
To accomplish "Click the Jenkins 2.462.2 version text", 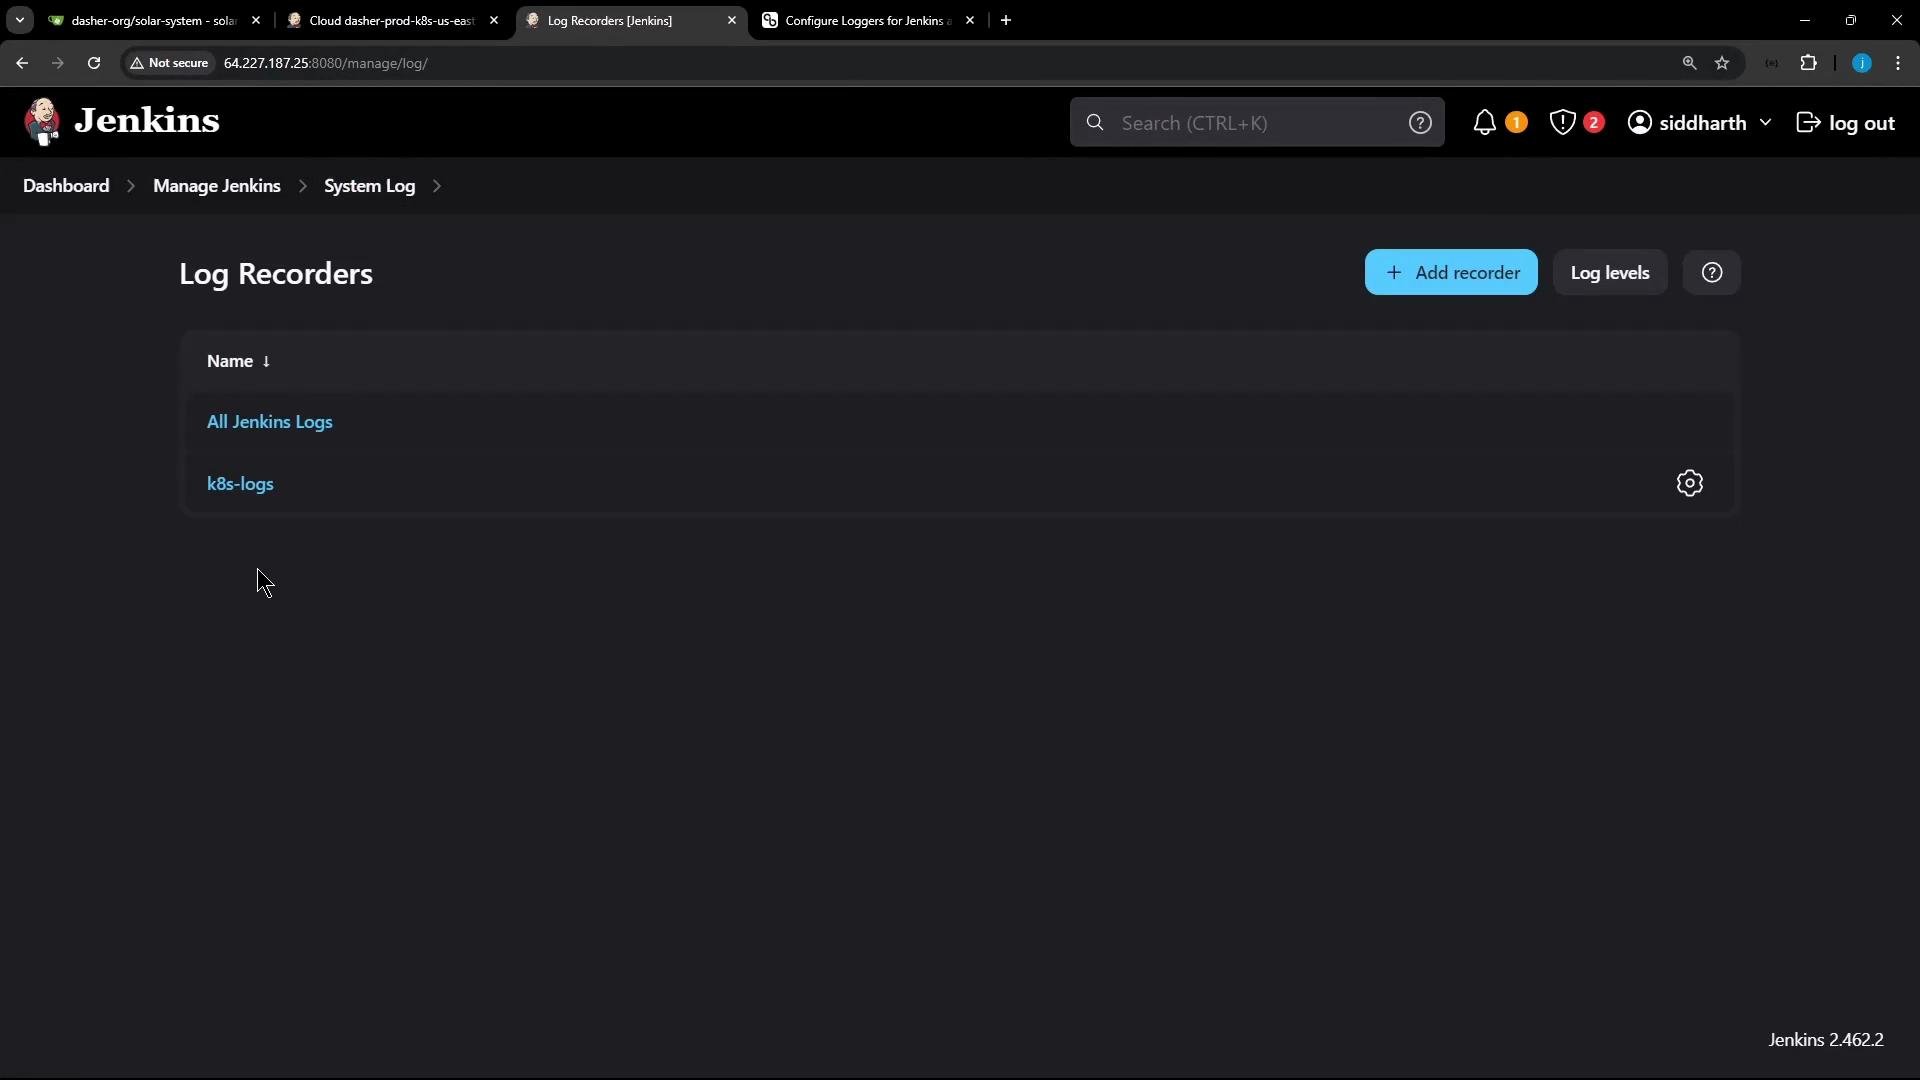I will coord(1826,1041).
